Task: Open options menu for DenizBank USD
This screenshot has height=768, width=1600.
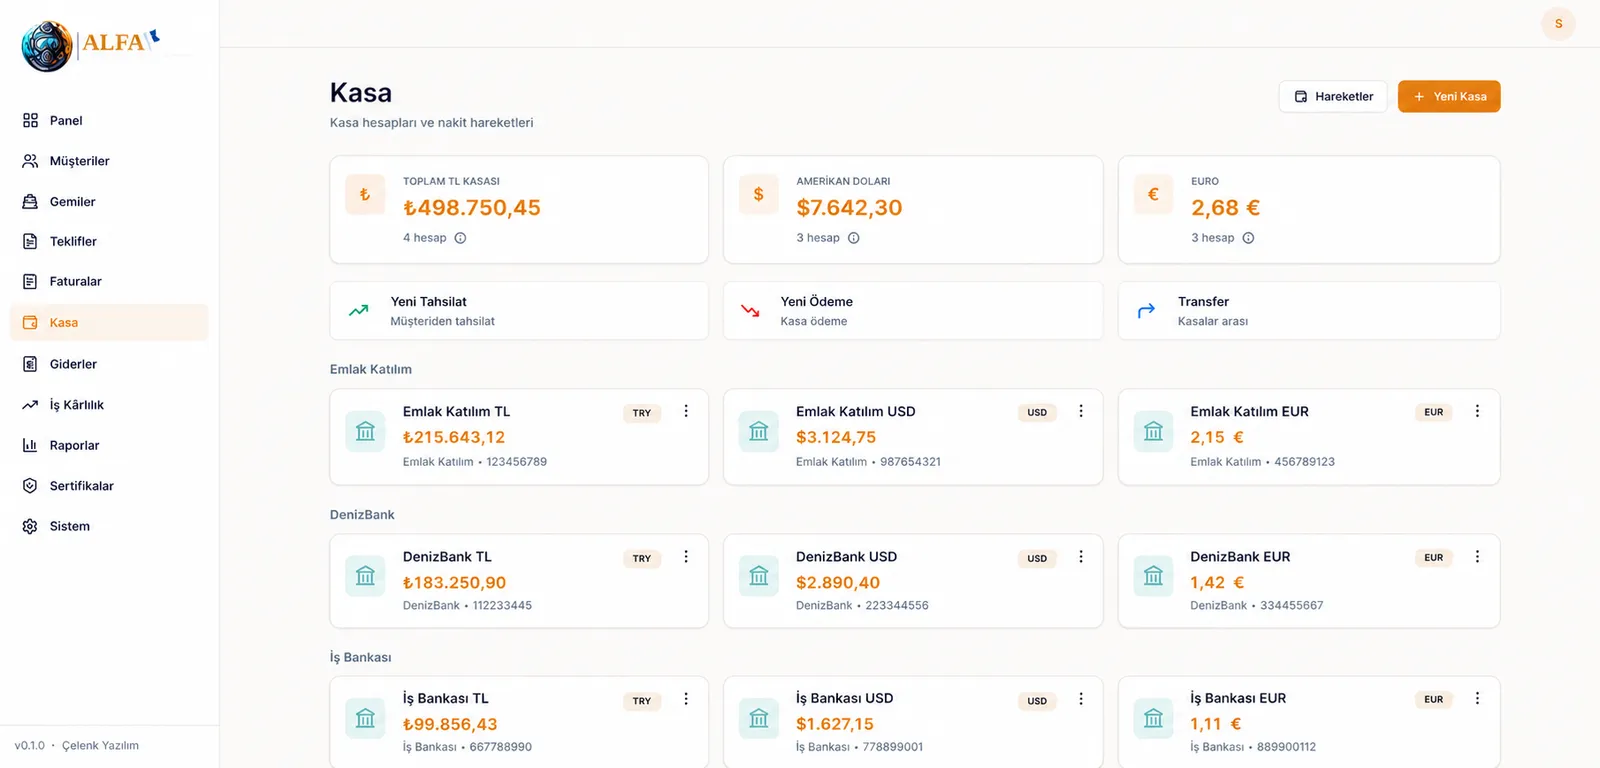Action: (x=1081, y=557)
